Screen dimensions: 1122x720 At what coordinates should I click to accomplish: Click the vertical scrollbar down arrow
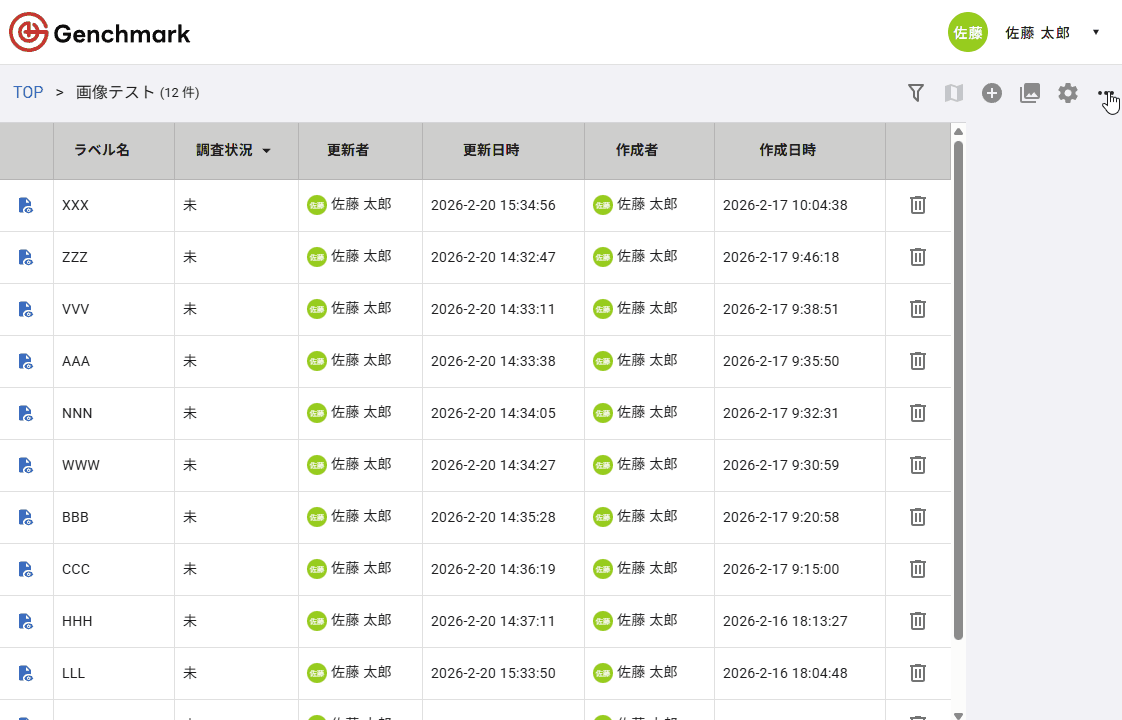pos(958,714)
